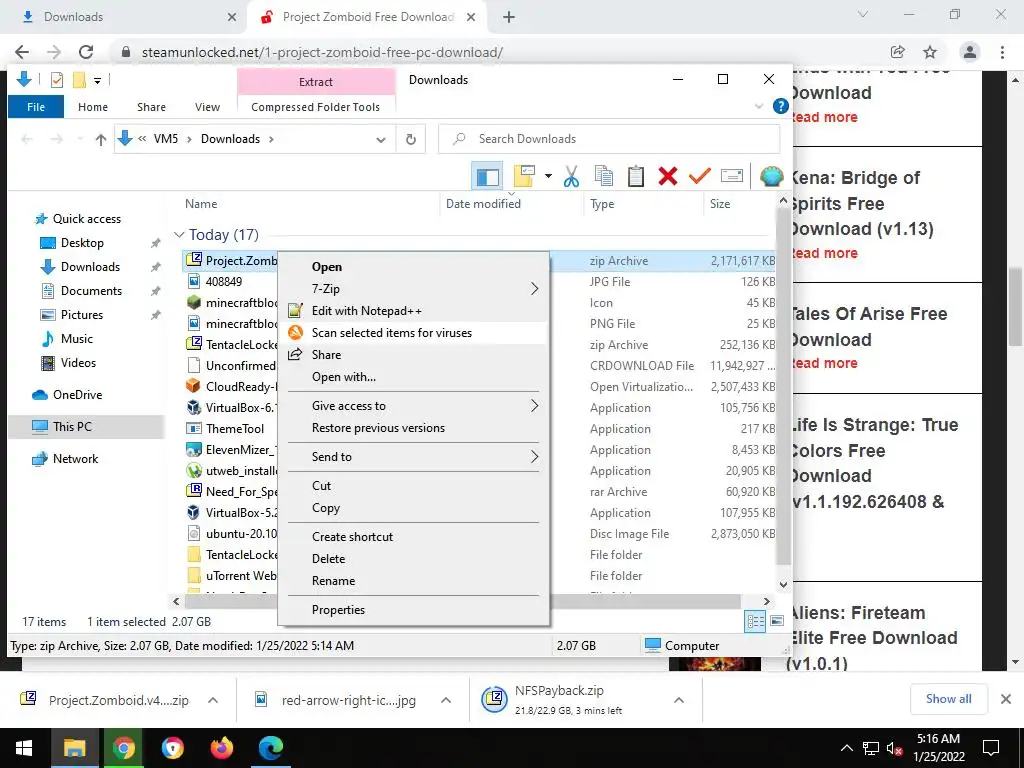The width and height of the screenshot is (1024, 768).
Task: Open Brave browser from taskbar
Action: point(172,748)
